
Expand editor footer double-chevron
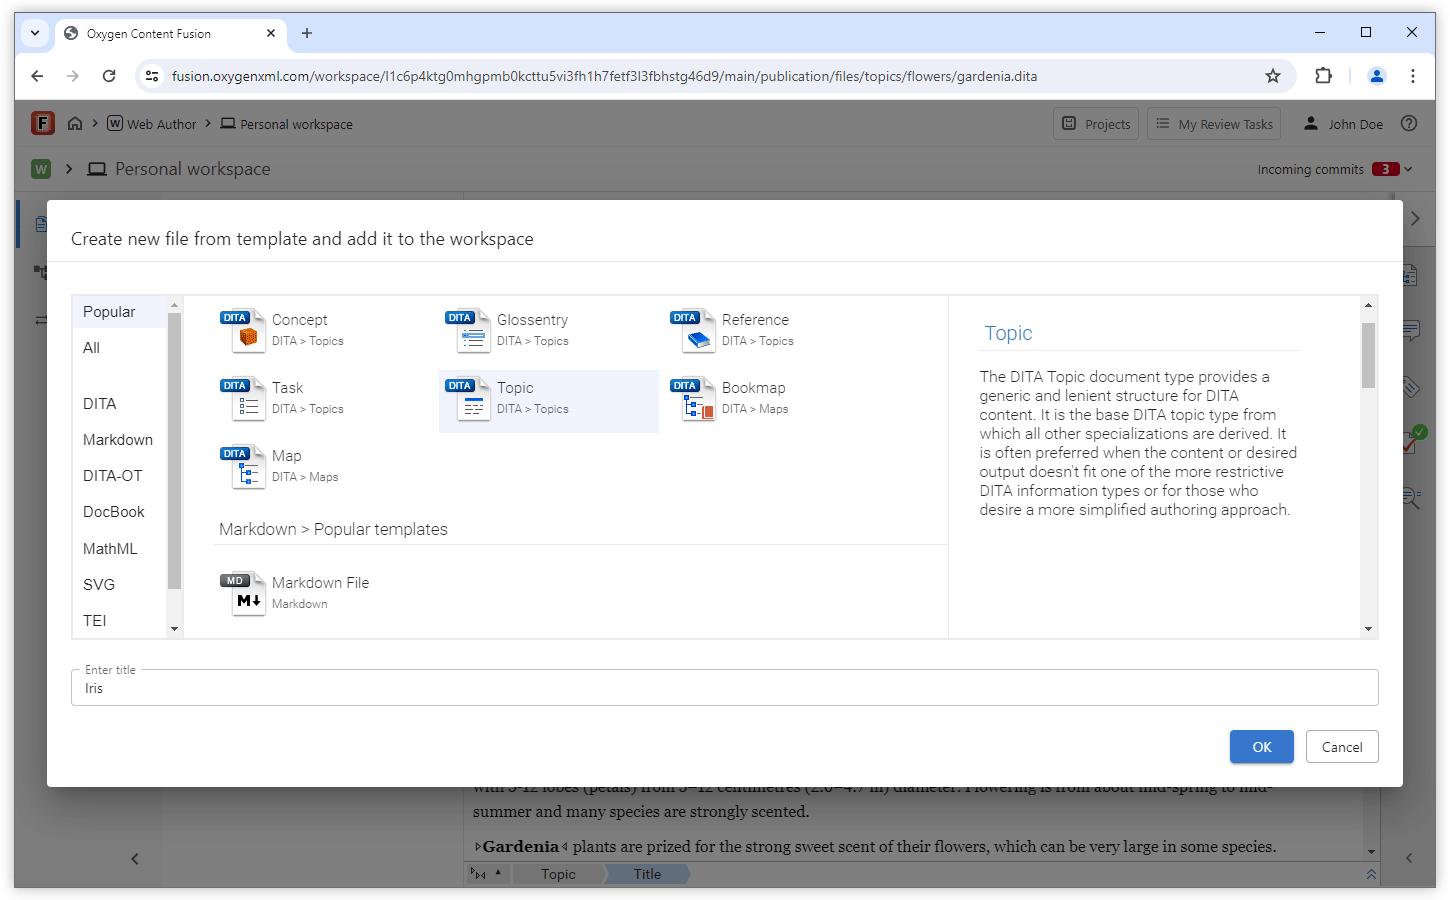tap(1371, 874)
